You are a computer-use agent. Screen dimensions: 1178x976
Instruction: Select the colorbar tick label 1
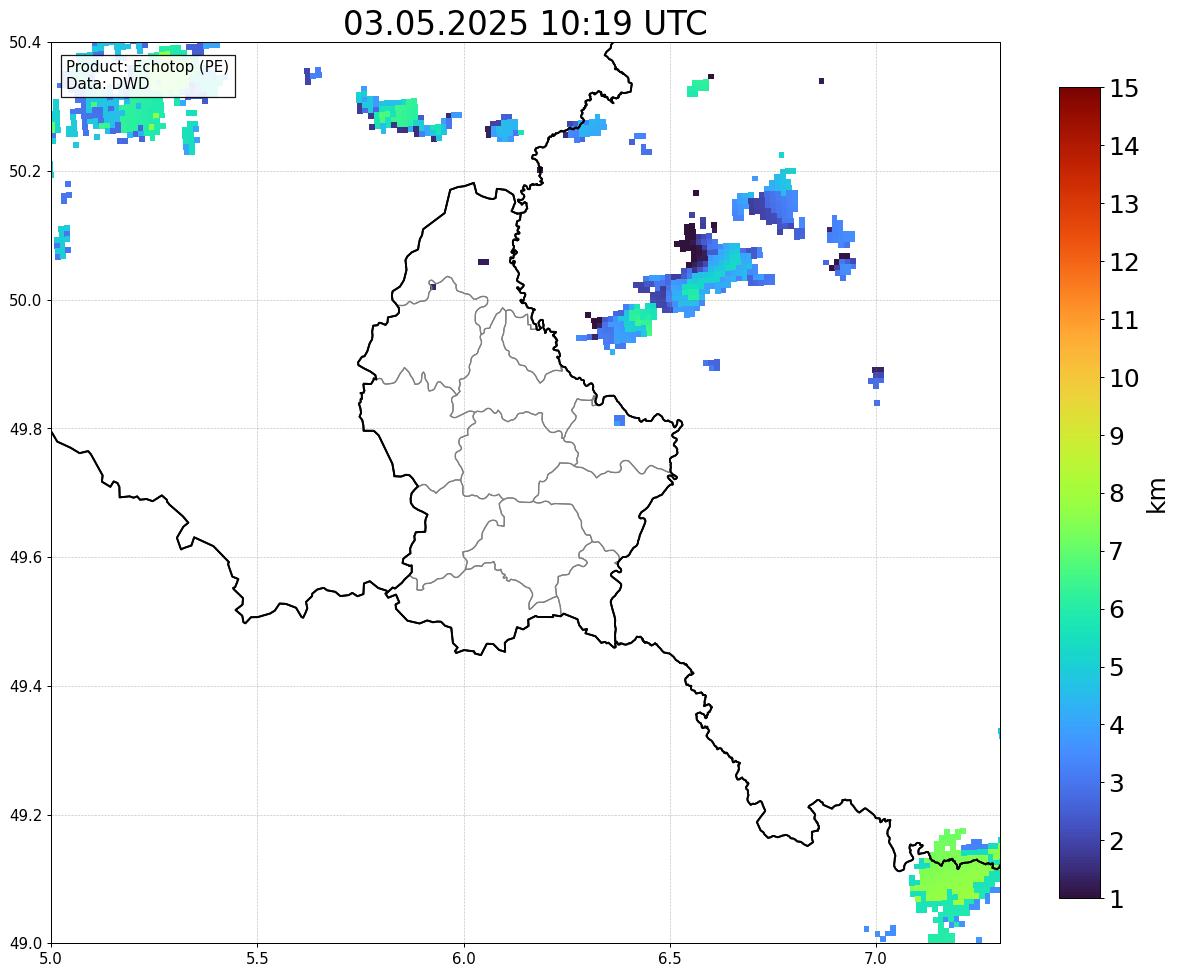tap(1117, 899)
